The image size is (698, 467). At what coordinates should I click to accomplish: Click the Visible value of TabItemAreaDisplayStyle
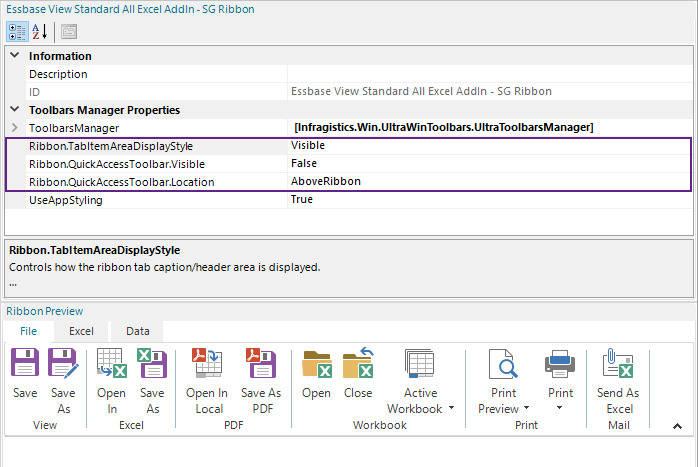tap(308, 146)
